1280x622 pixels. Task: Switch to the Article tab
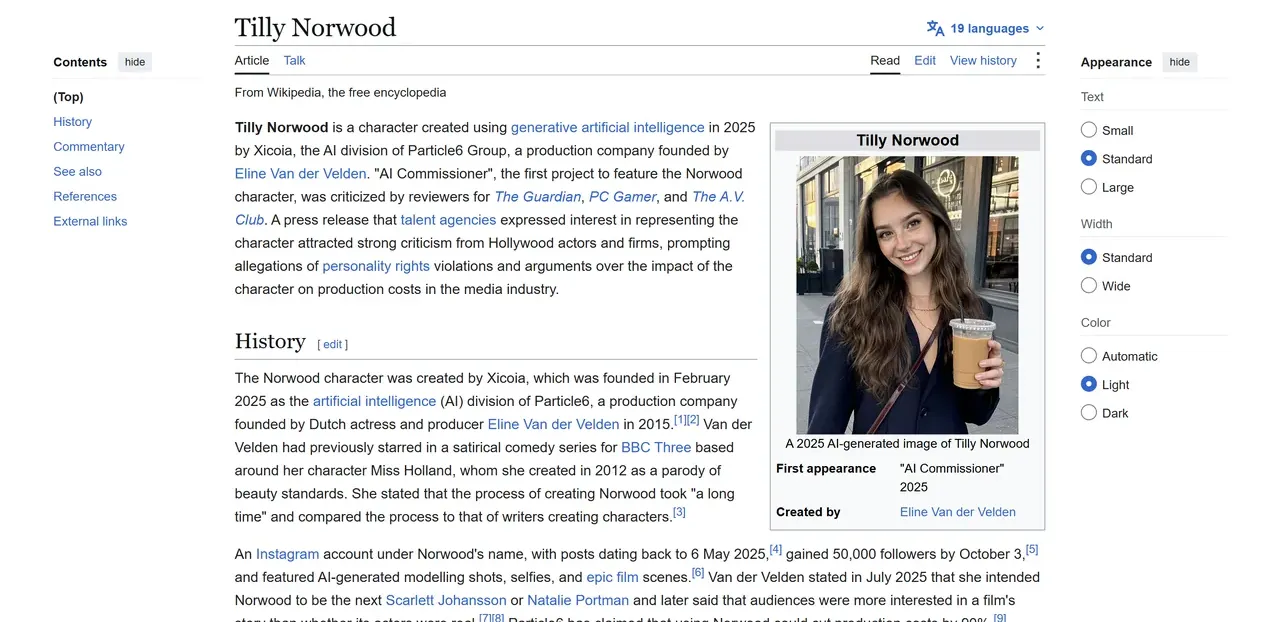(252, 61)
